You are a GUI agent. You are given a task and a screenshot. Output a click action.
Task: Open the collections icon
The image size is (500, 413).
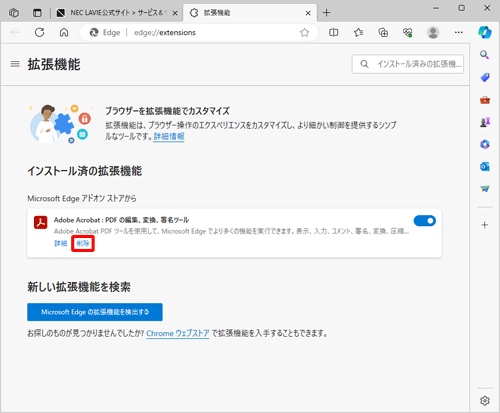[383, 32]
